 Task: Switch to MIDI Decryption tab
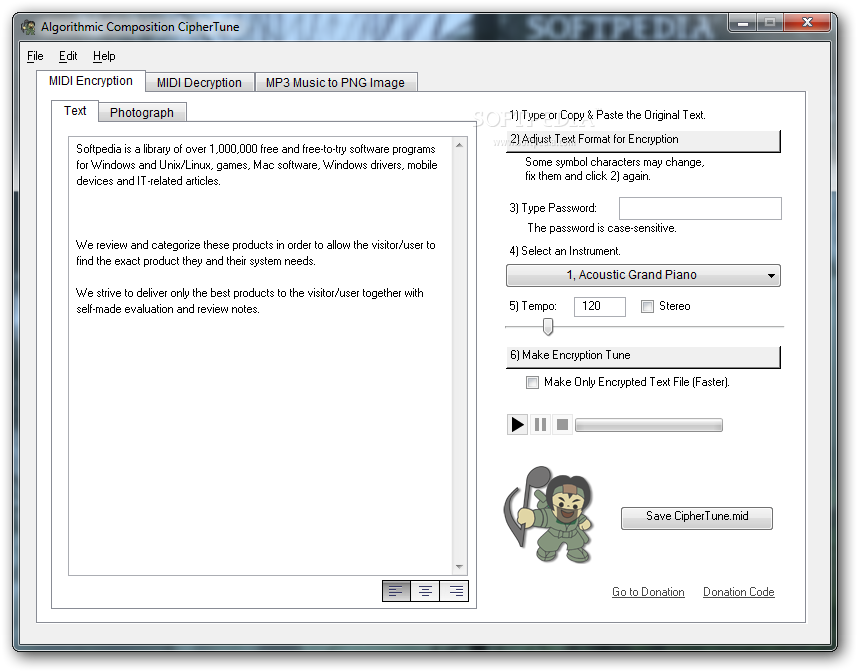199,83
